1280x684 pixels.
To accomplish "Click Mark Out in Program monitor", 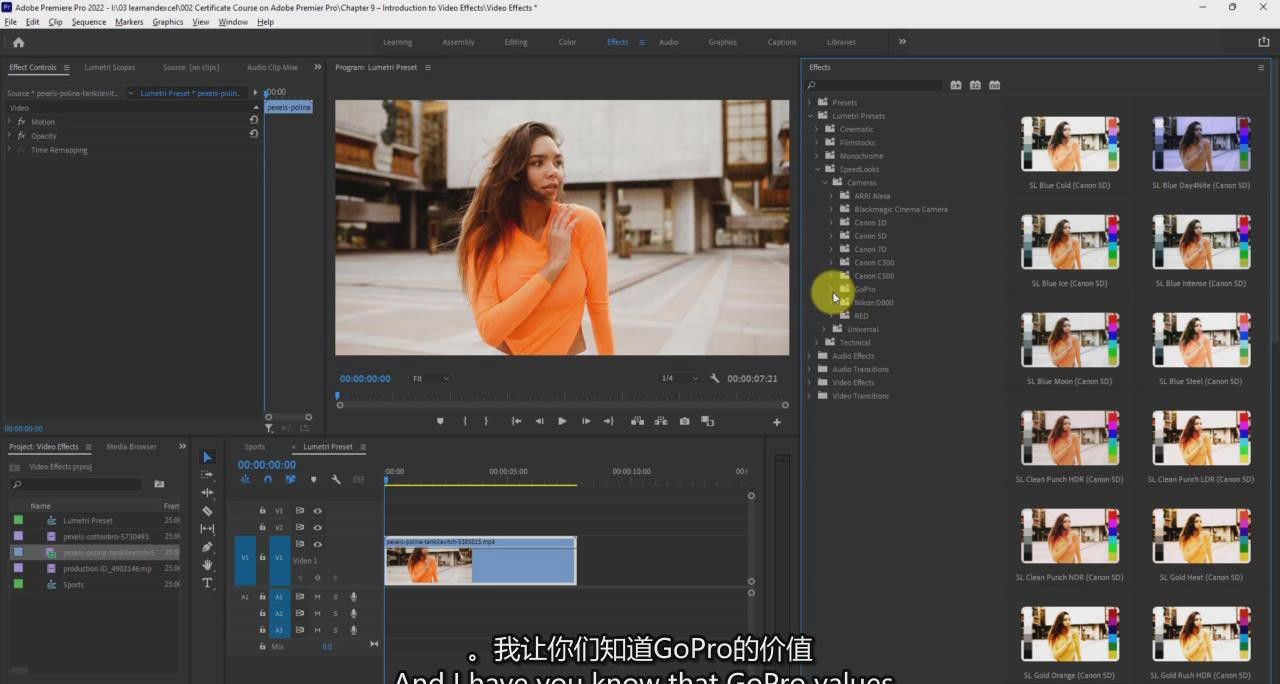I will tap(487, 421).
